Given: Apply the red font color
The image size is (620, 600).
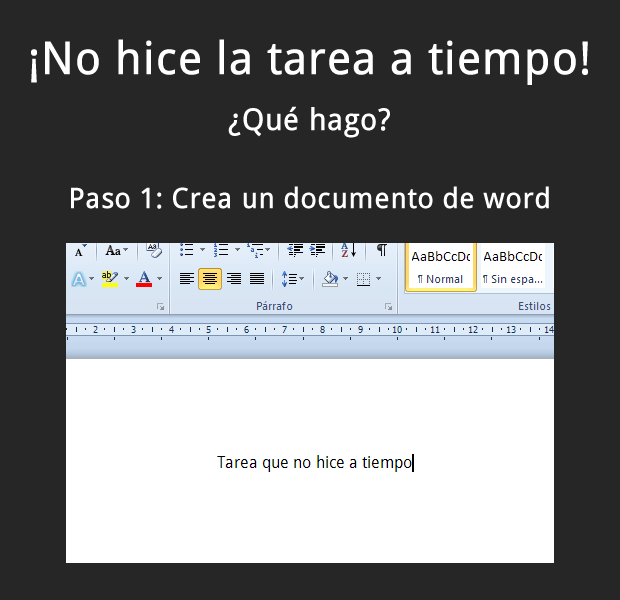Looking at the screenshot, I should point(144,279).
